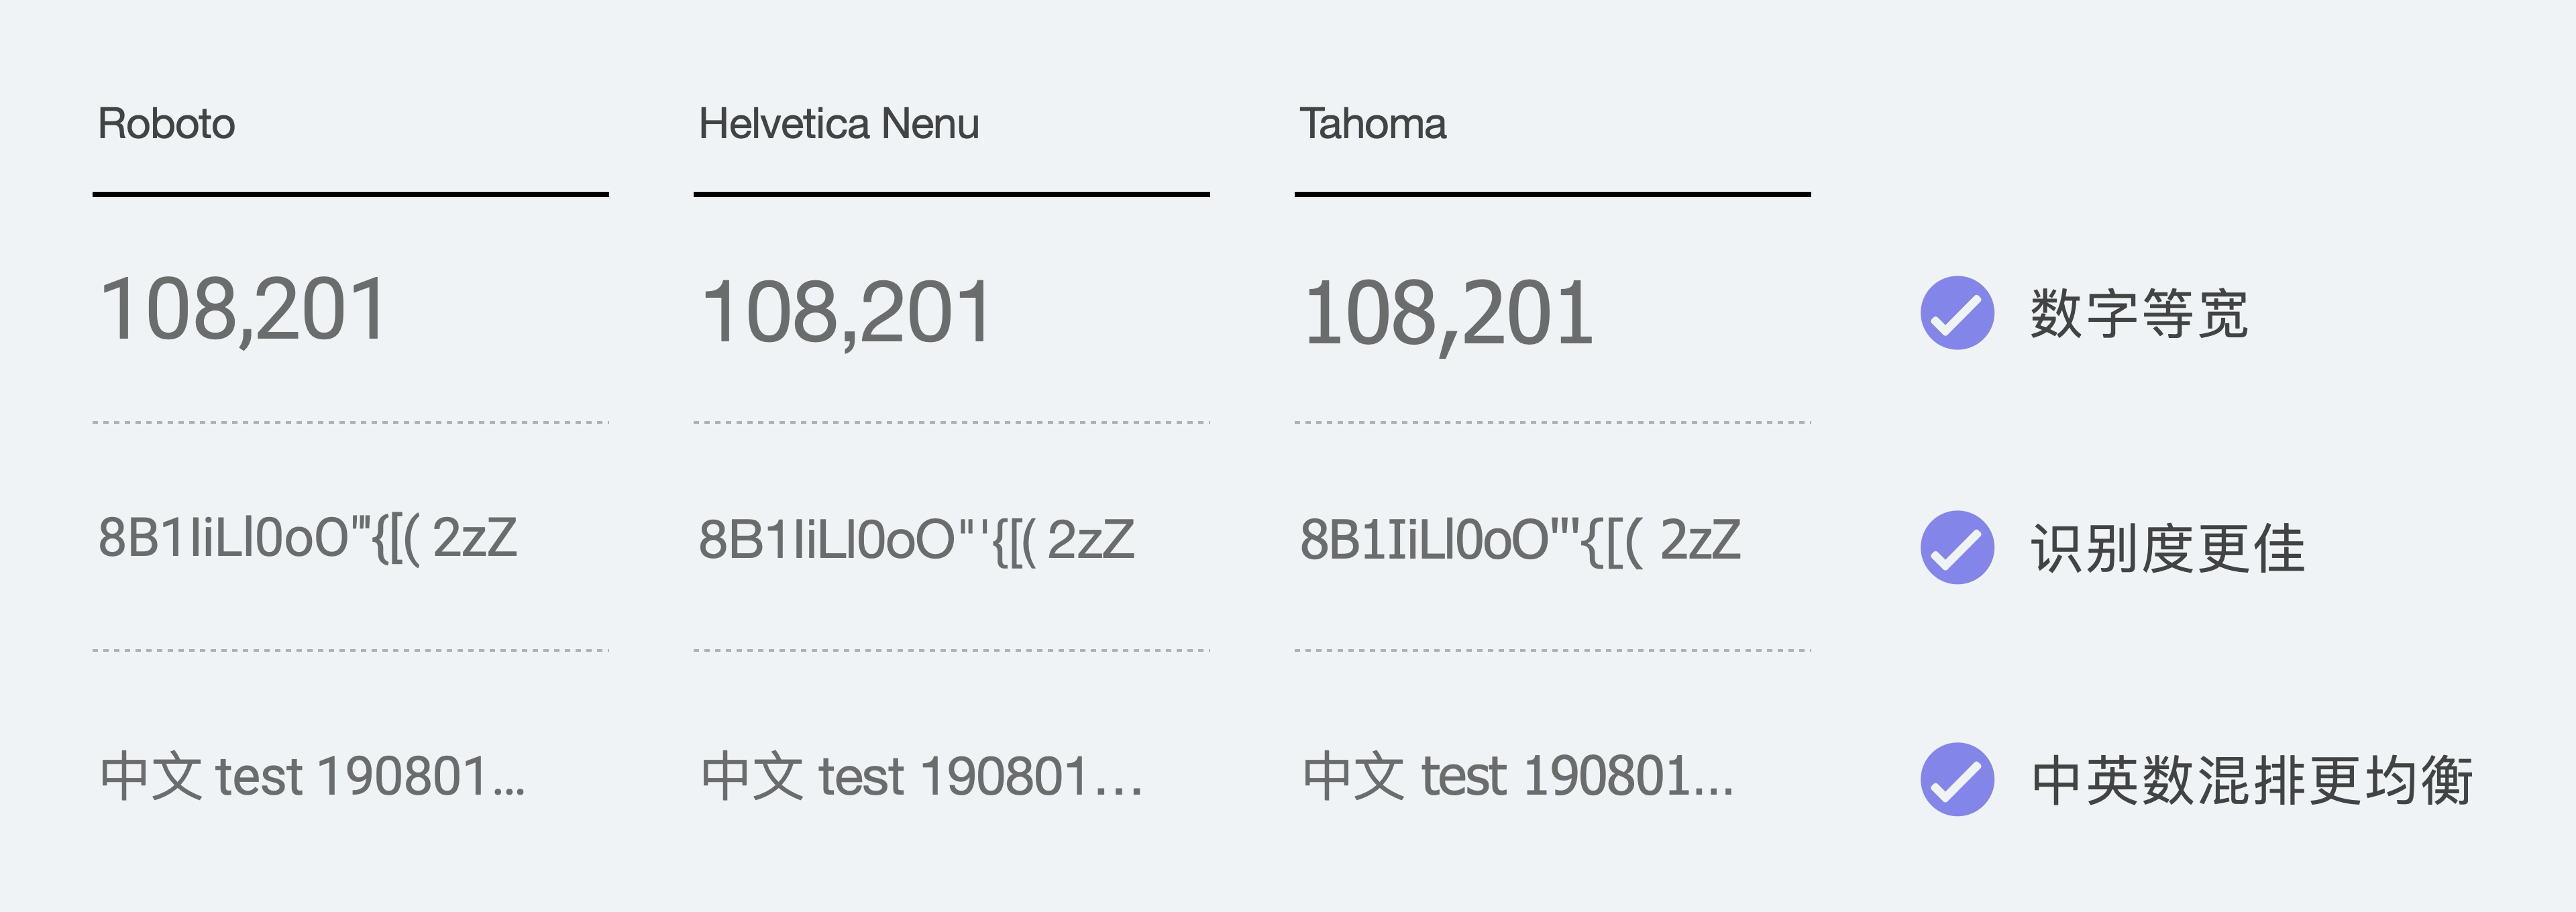Select the Tahoma column heading
Screen dimensions: 2576x912
point(1372,124)
